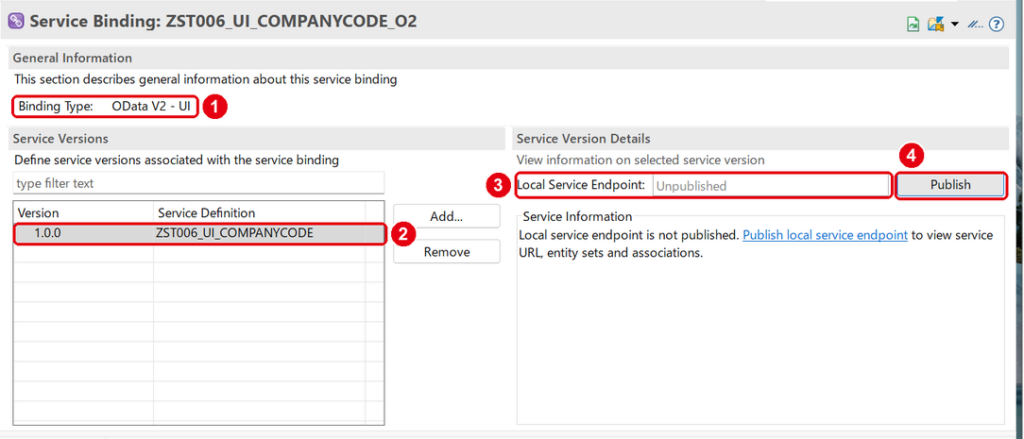Select the ZST006_UI_COMPANYCODE service definition cell
The width and height of the screenshot is (1024, 439).
point(259,233)
